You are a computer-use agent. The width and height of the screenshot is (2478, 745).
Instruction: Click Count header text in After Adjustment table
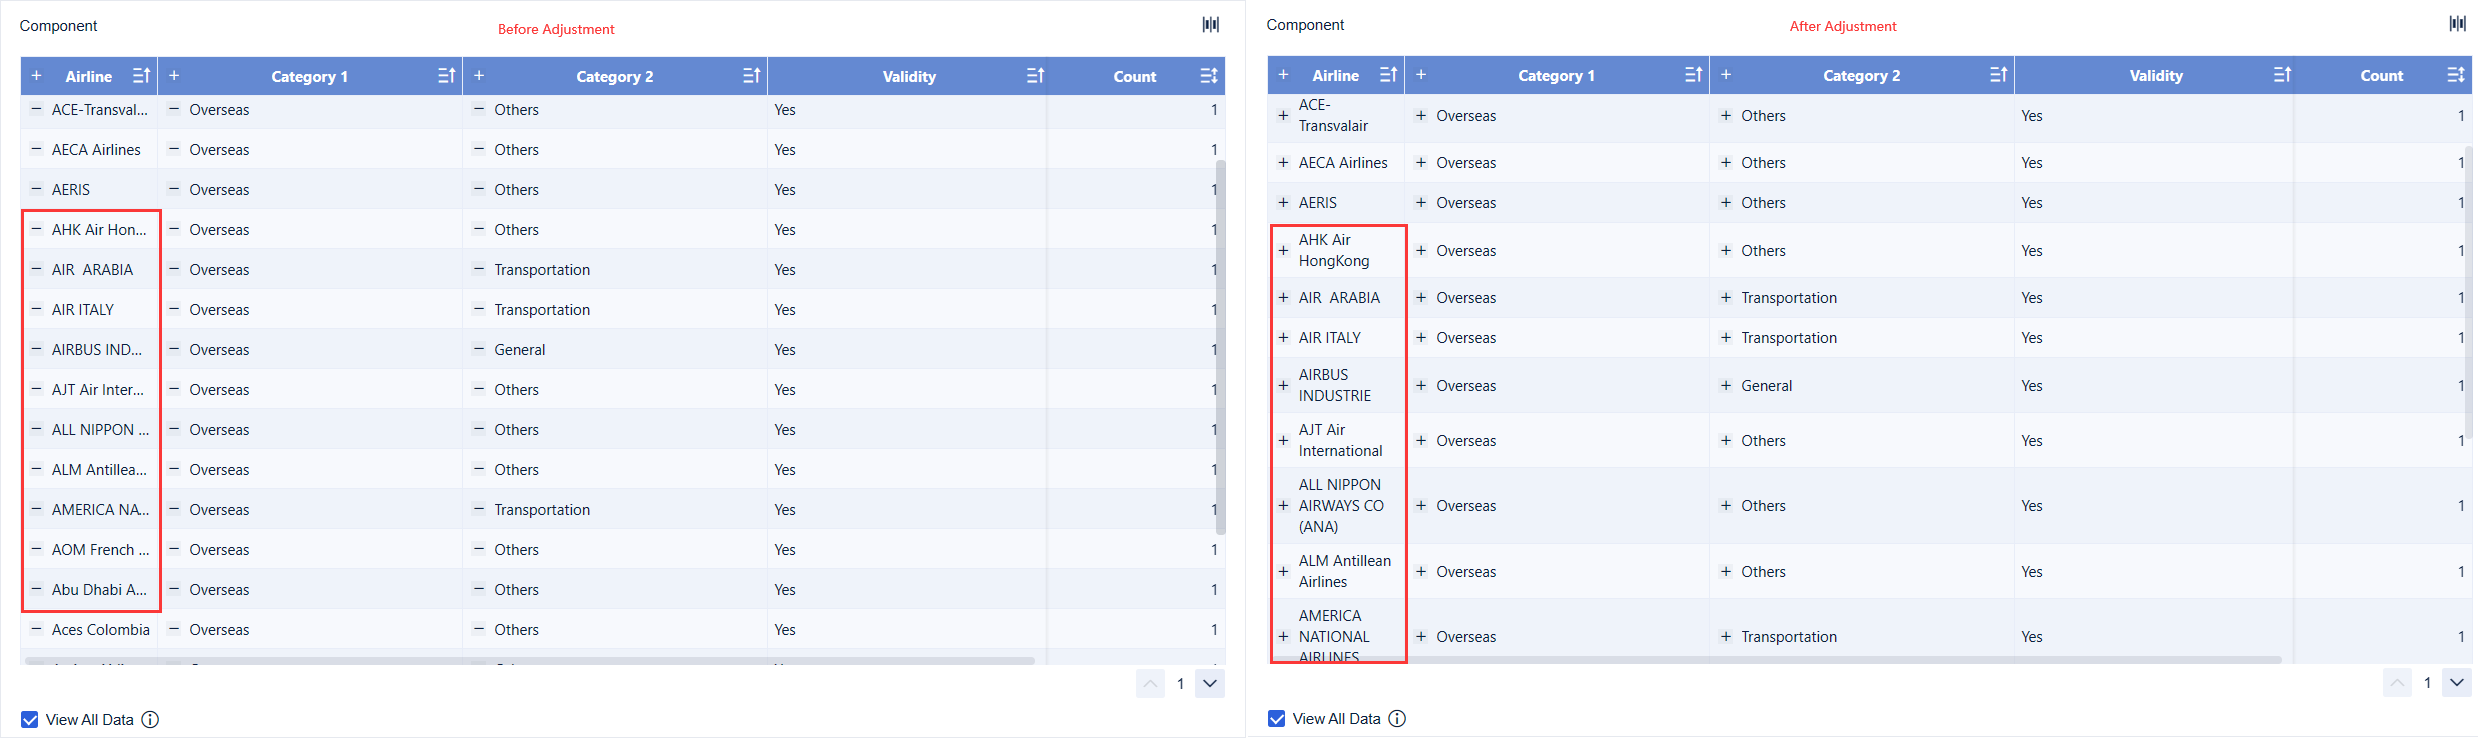click(2381, 75)
